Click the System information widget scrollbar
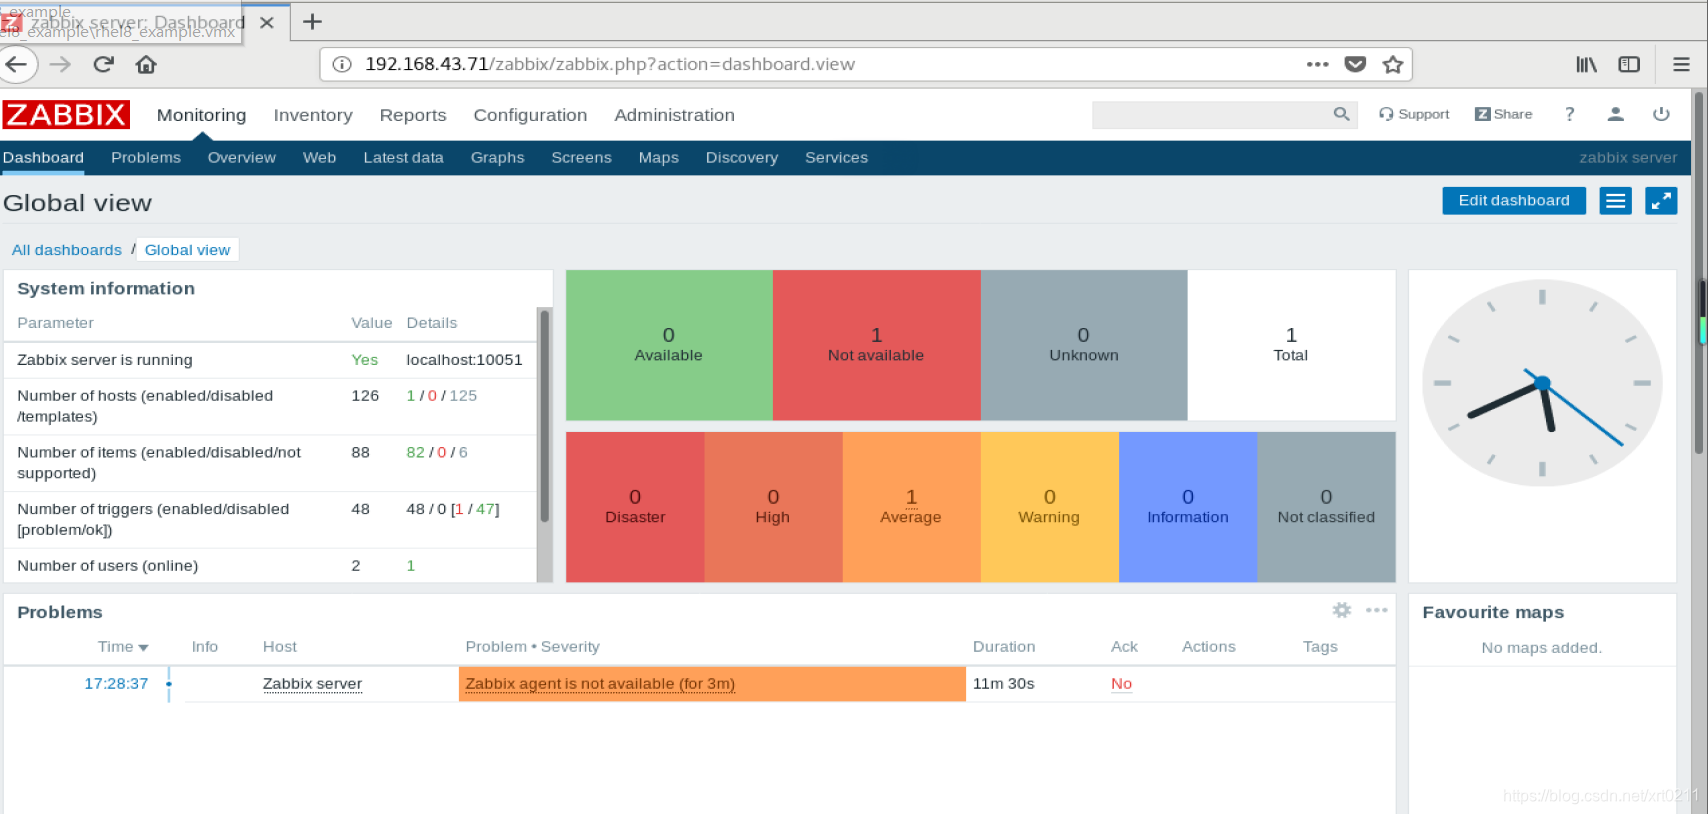Image resolution: width=1708 pixels, height=814 pixels. [545, 415]
